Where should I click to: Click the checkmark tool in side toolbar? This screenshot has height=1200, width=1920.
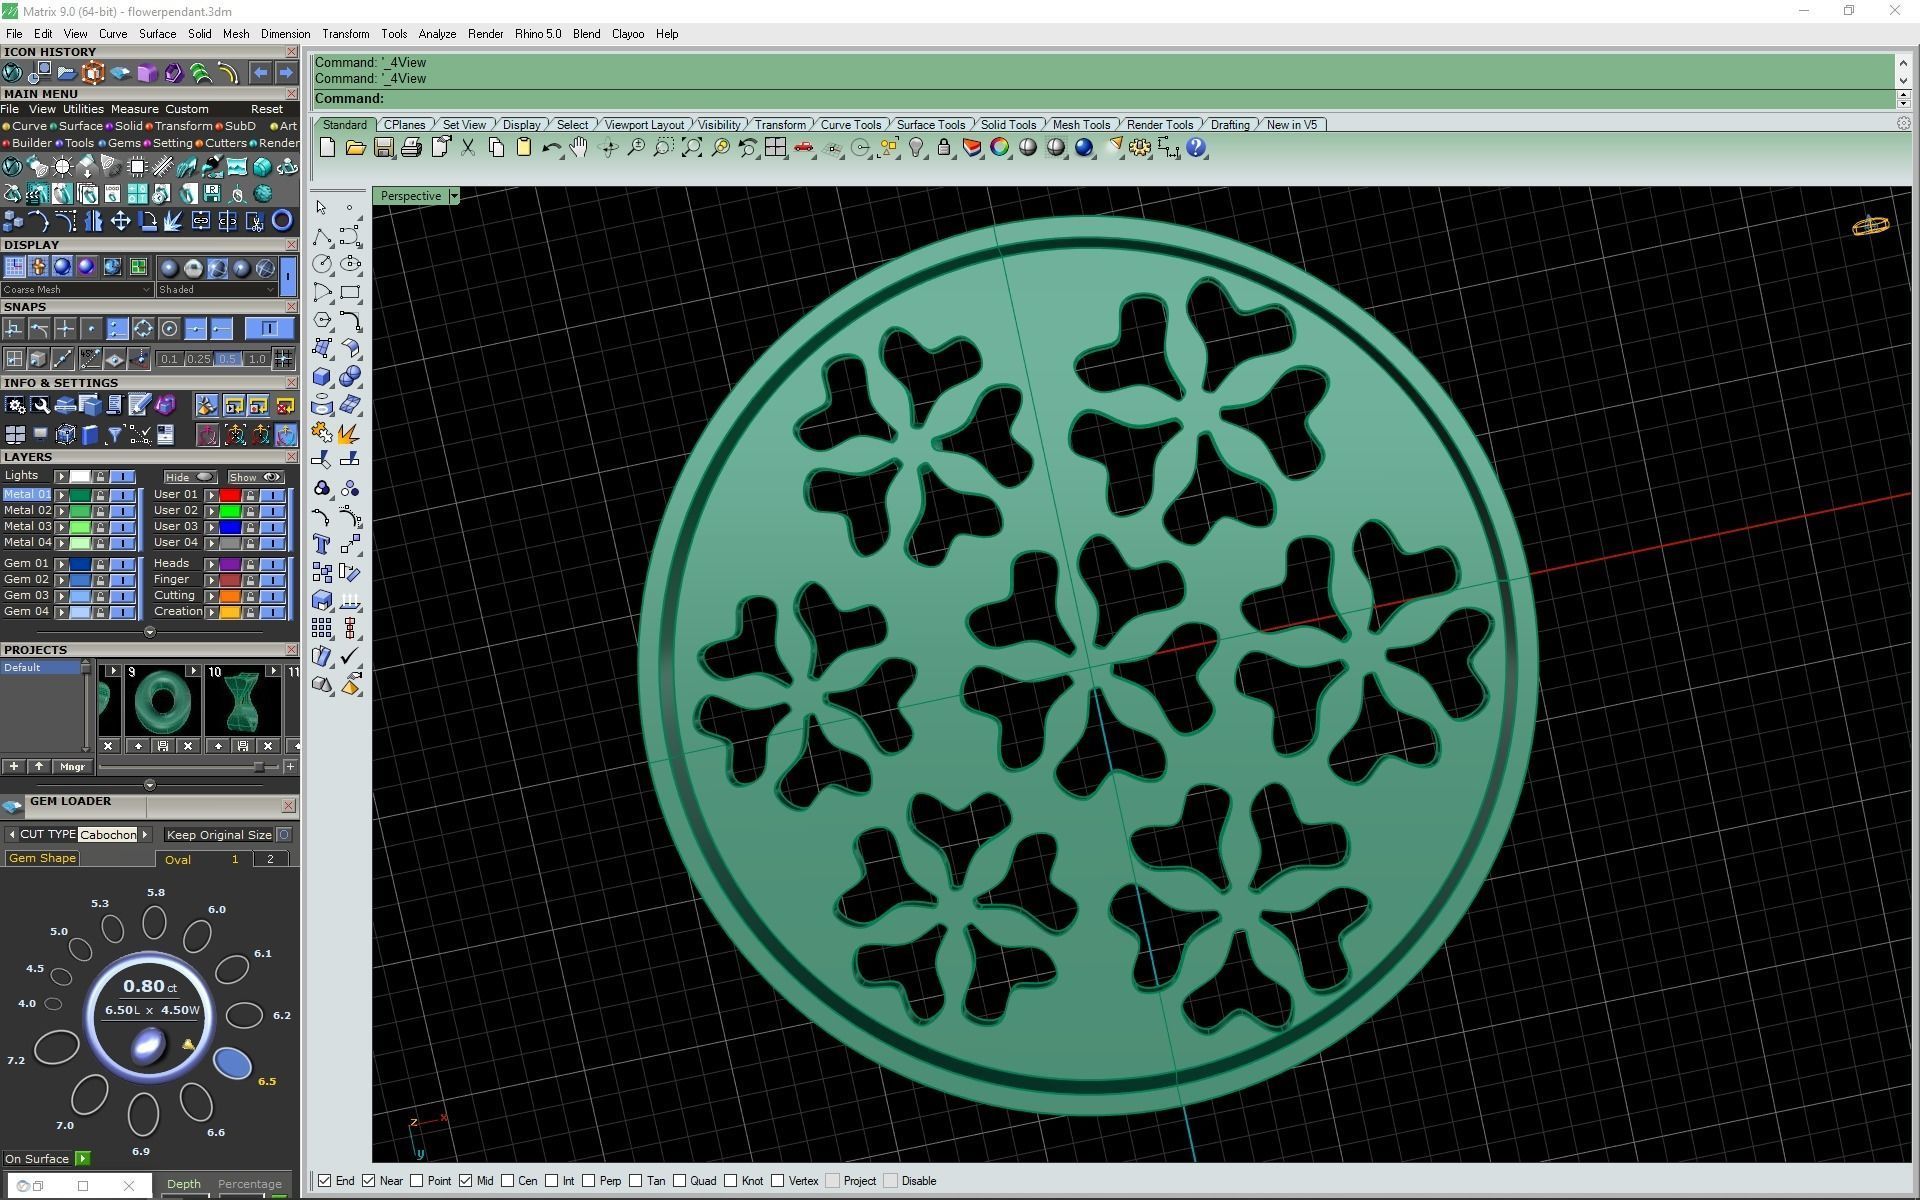350,656
